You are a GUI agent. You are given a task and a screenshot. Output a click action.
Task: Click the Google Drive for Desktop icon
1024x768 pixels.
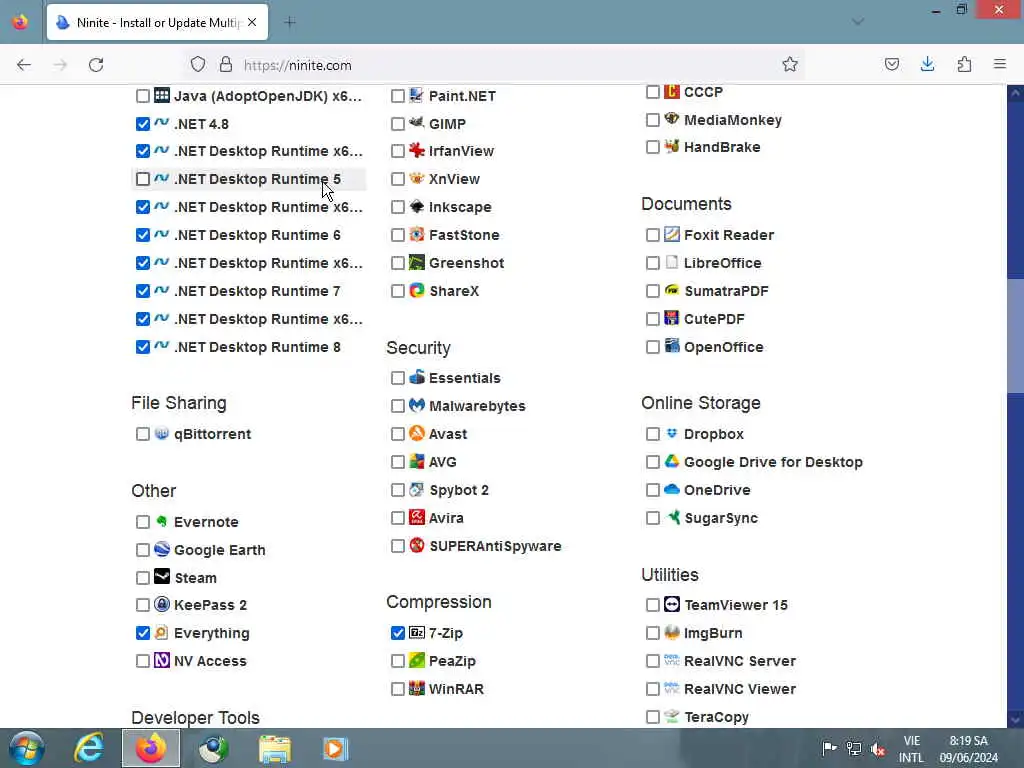(672, 461)
